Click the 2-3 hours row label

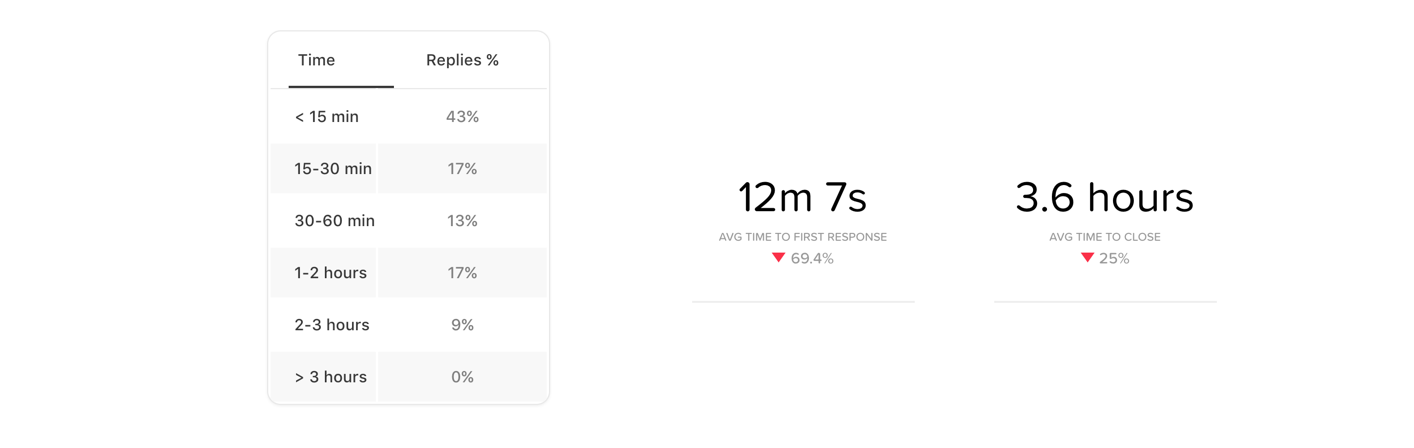click(x=332, y=325)
